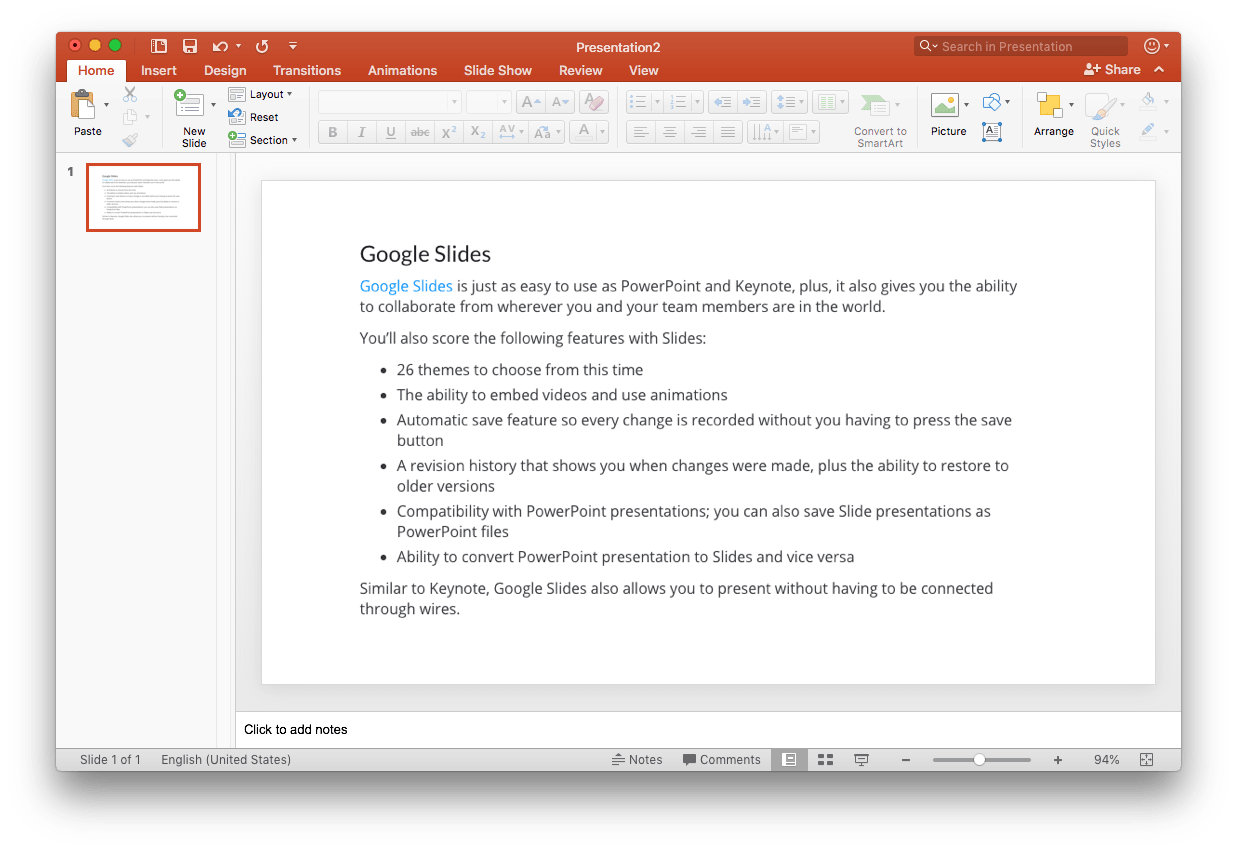The height and width of the screenshot is (851, 1237).
Task: Open the font size combo box
Action: 489,102
